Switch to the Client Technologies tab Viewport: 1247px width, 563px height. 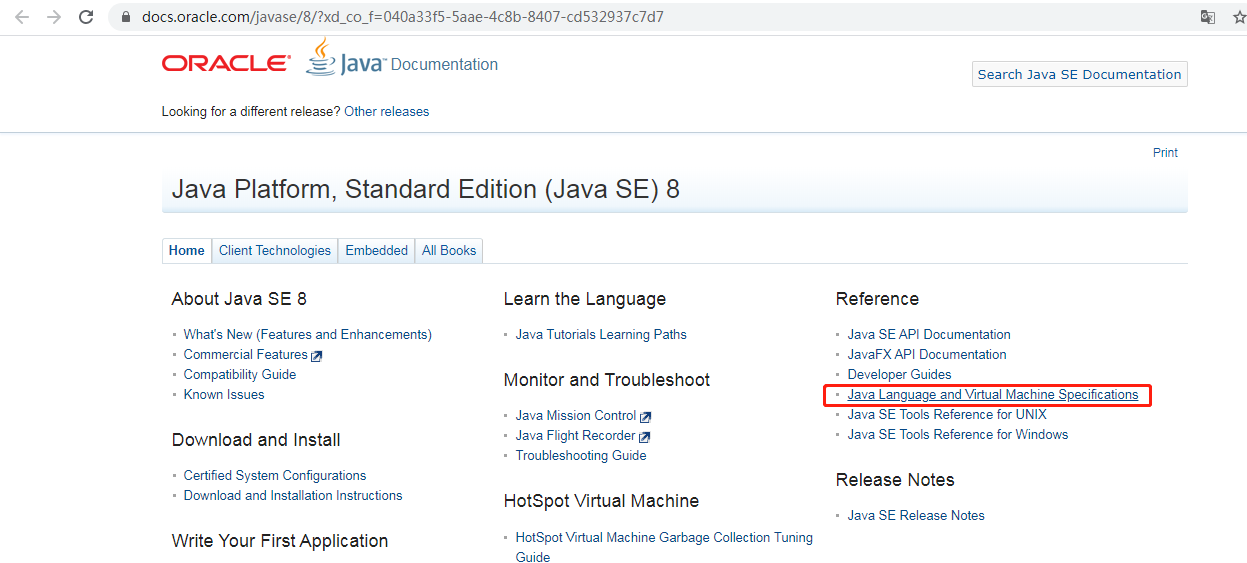point(275,251)
